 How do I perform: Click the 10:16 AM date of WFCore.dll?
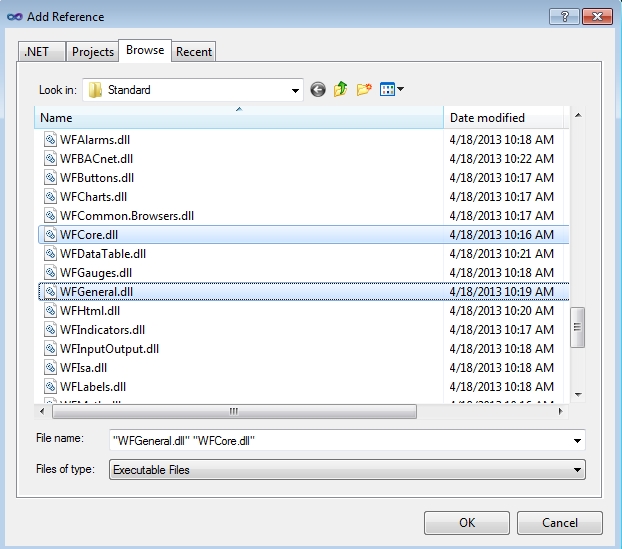(501, 235)
